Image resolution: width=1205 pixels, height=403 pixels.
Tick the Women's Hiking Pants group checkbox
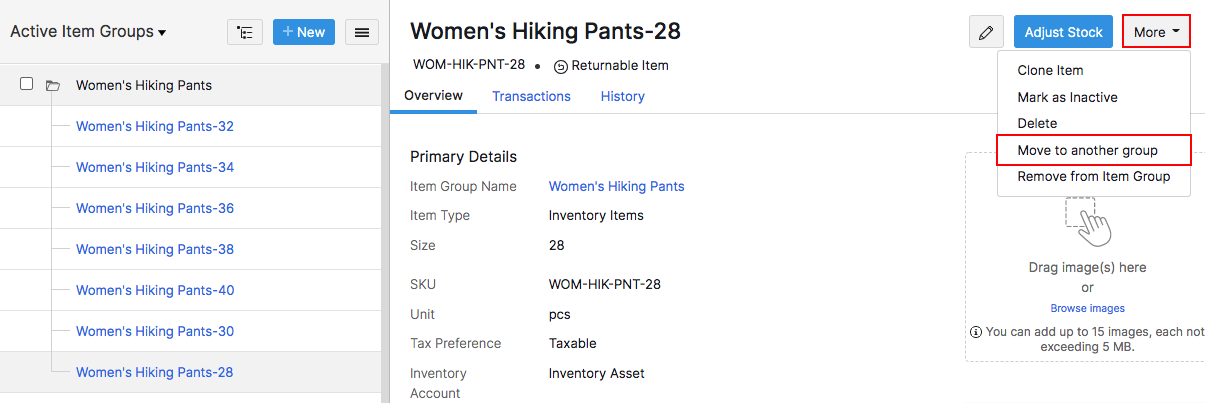tap(27, 84)
